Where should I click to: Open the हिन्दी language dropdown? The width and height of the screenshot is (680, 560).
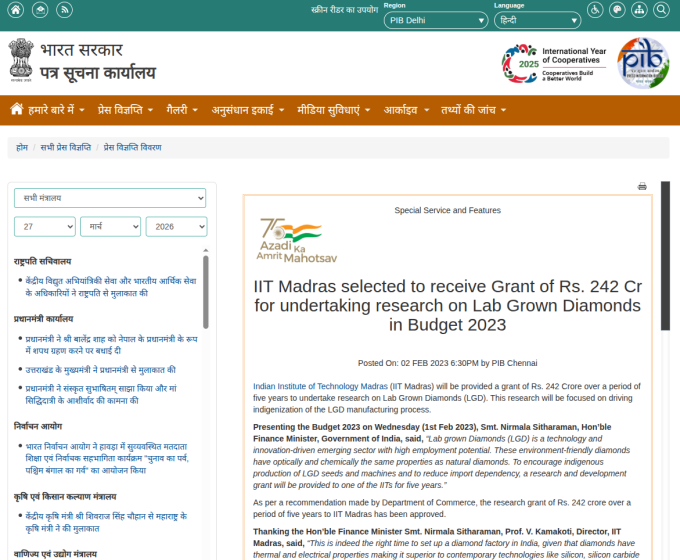[537, 20]
